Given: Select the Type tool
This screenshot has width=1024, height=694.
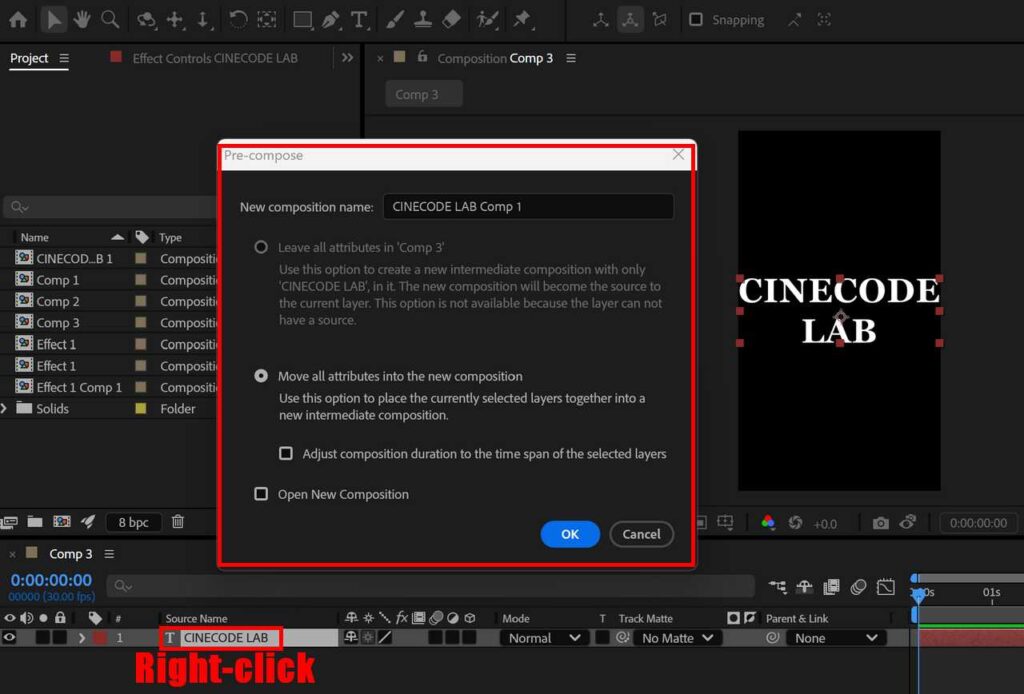Looking at the screenshot, I should click(359, 20).
